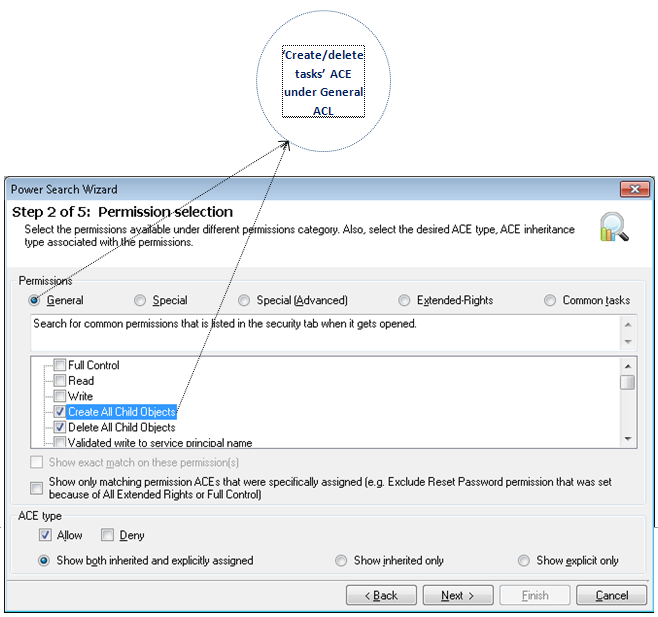Uncheck Delete All Child Objects

pos(60,427)
